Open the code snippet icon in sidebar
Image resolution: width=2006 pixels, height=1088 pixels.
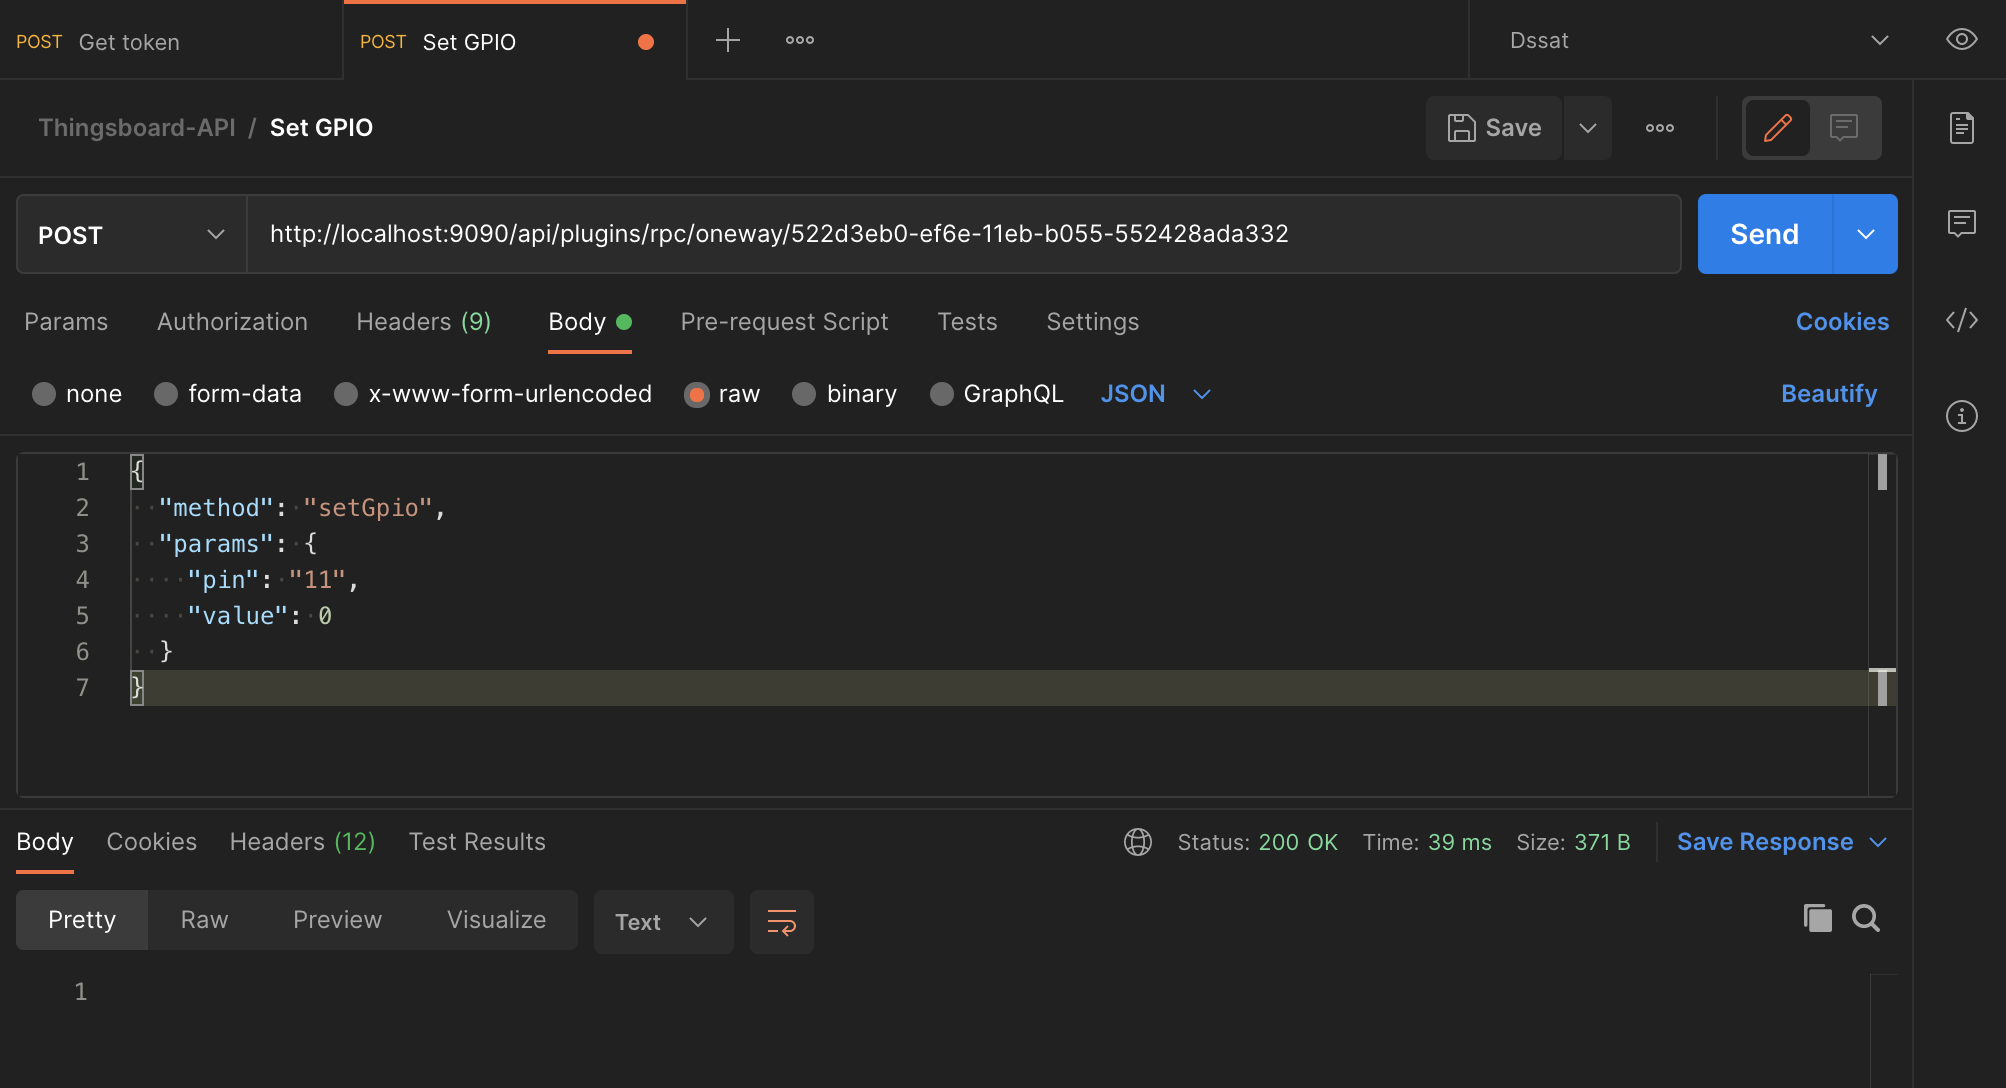coord(1961,320)
